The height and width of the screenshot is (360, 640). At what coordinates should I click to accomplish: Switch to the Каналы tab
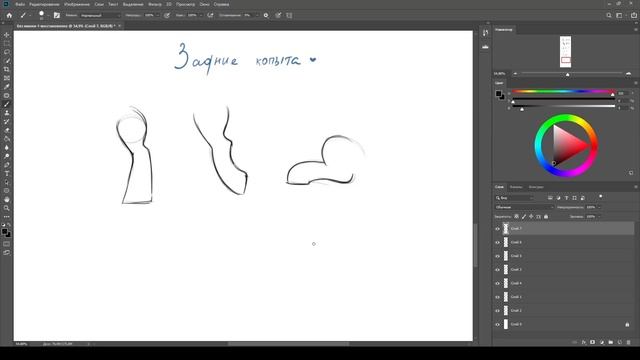[x=516, y=187]
